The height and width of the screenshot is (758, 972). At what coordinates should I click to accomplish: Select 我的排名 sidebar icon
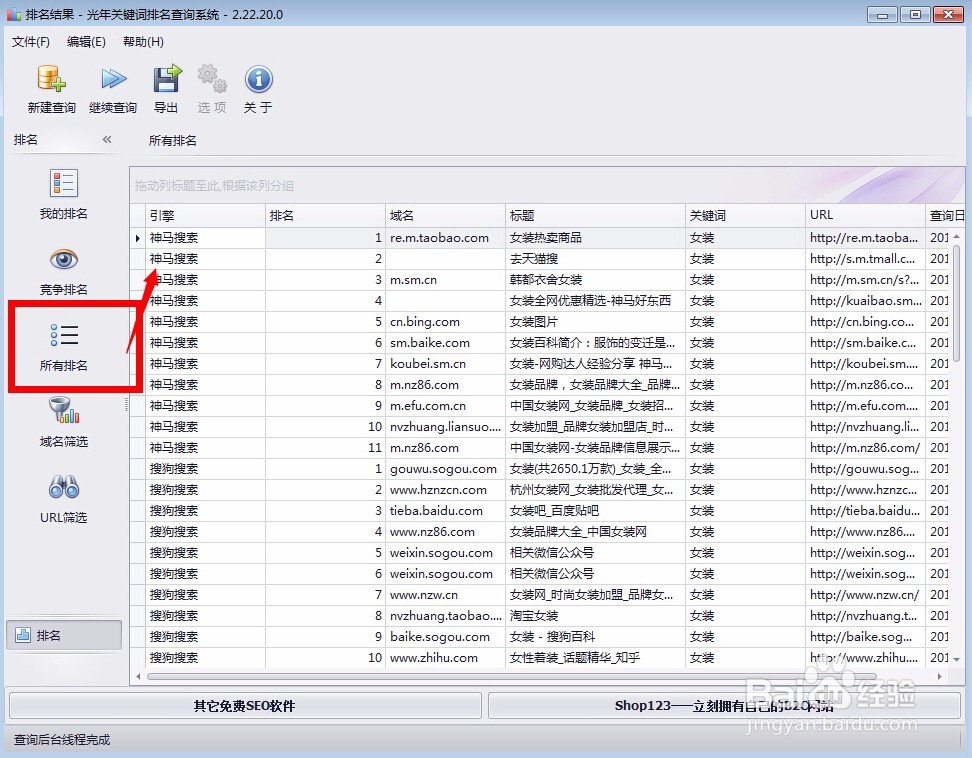(63, 184)
